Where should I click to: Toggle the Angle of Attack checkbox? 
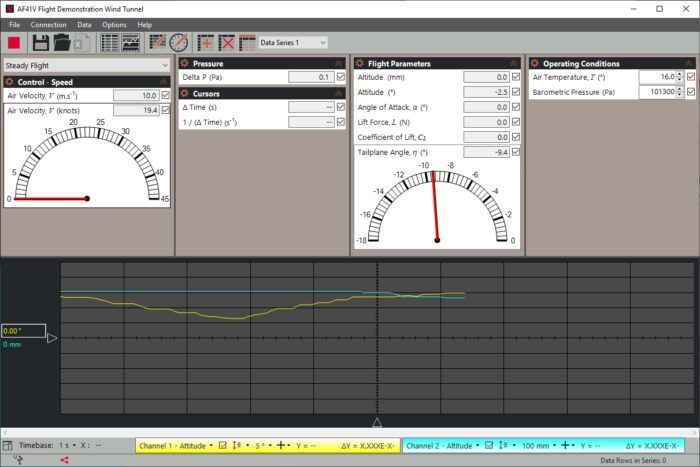(516, 107)
